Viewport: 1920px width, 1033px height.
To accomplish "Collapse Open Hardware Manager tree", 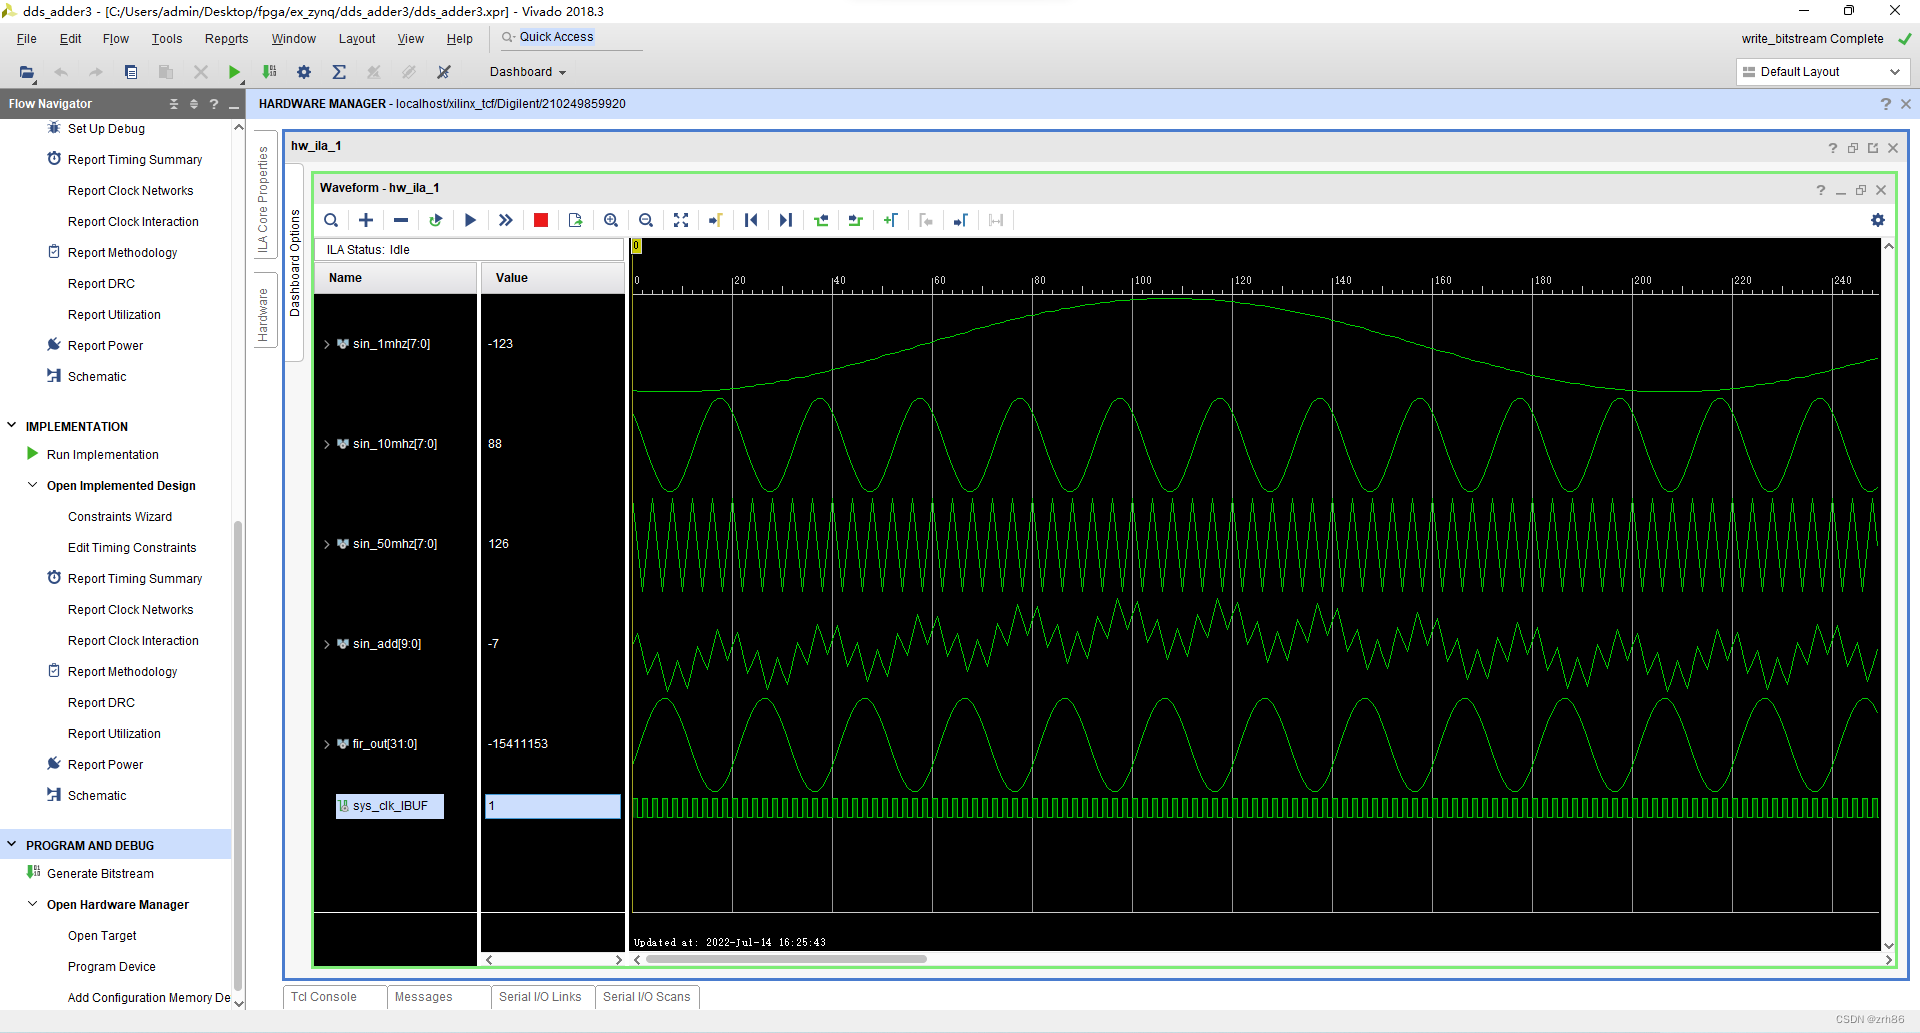I will tap(33, 904).
